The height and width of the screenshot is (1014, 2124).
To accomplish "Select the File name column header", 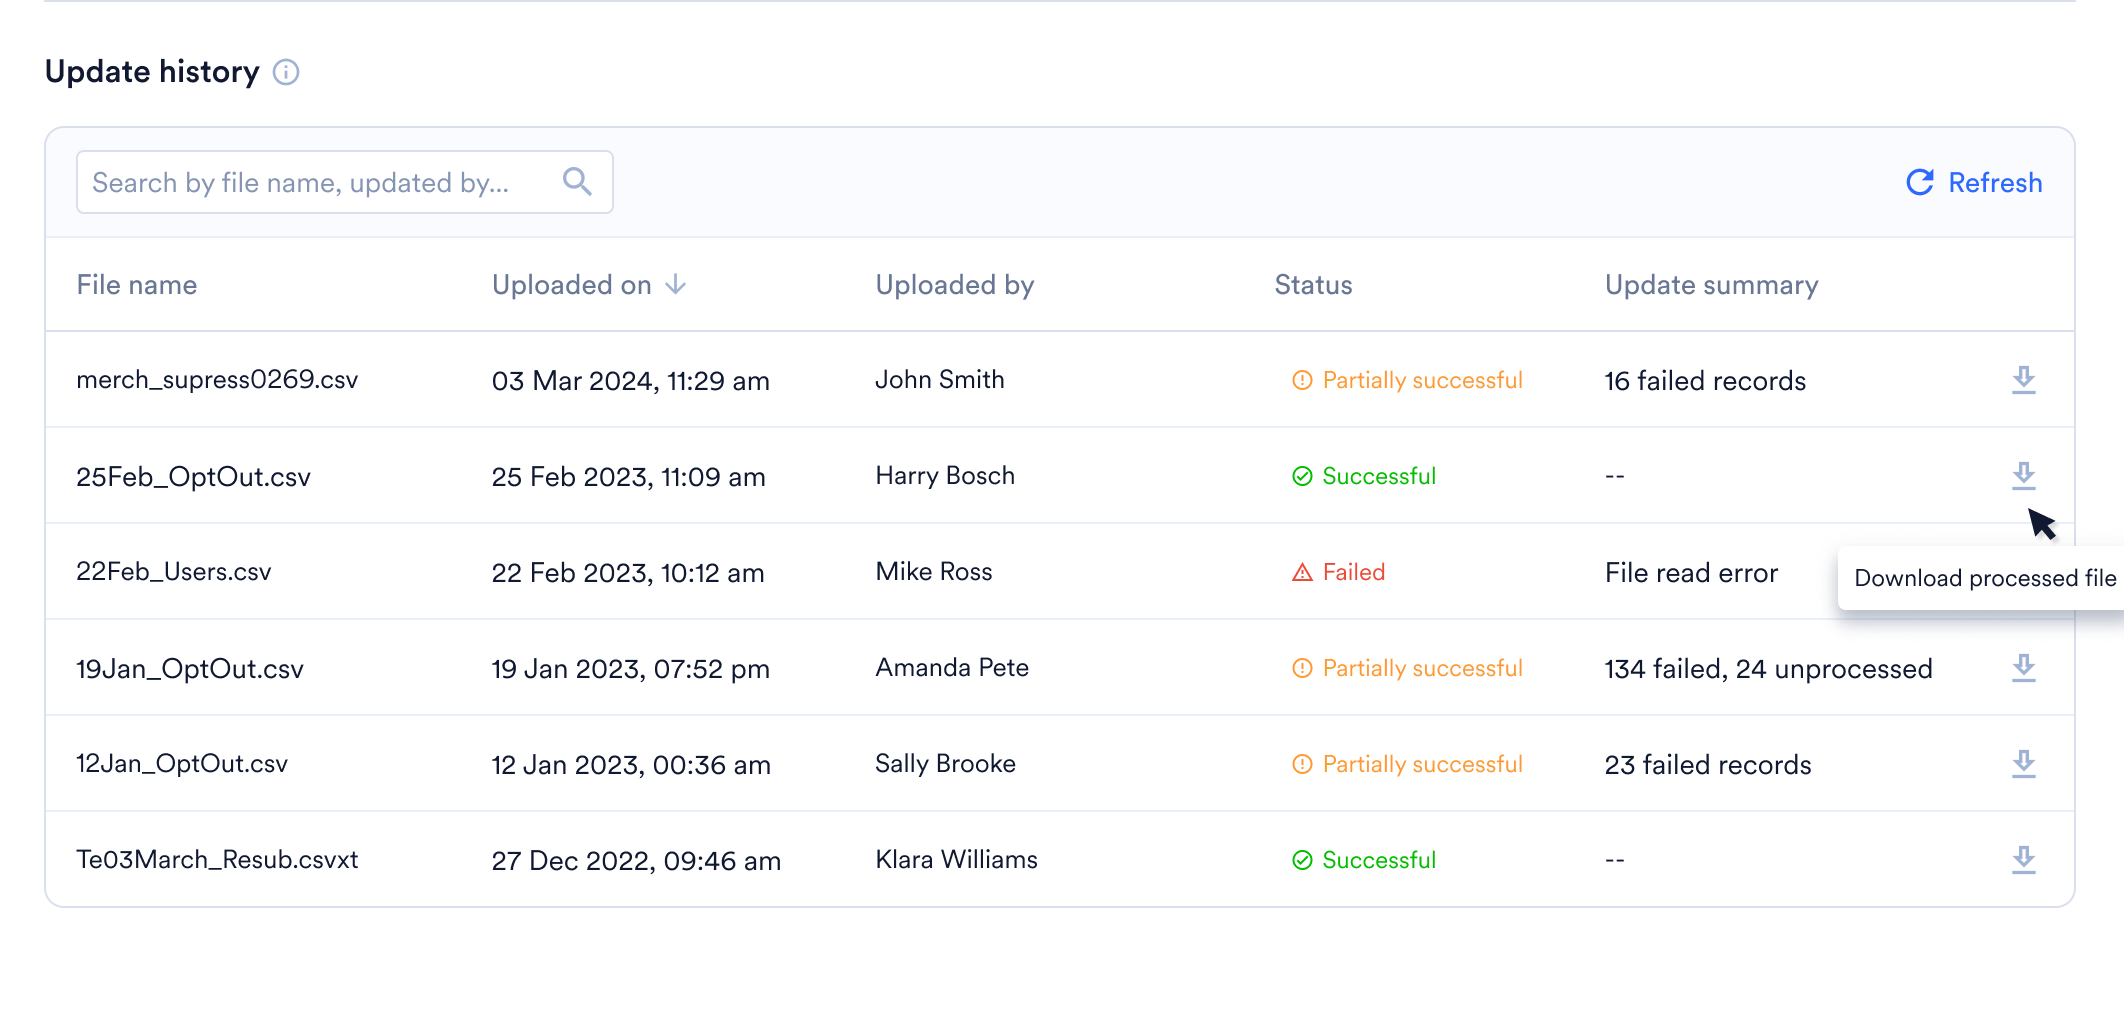I will (x=136, y=285).
